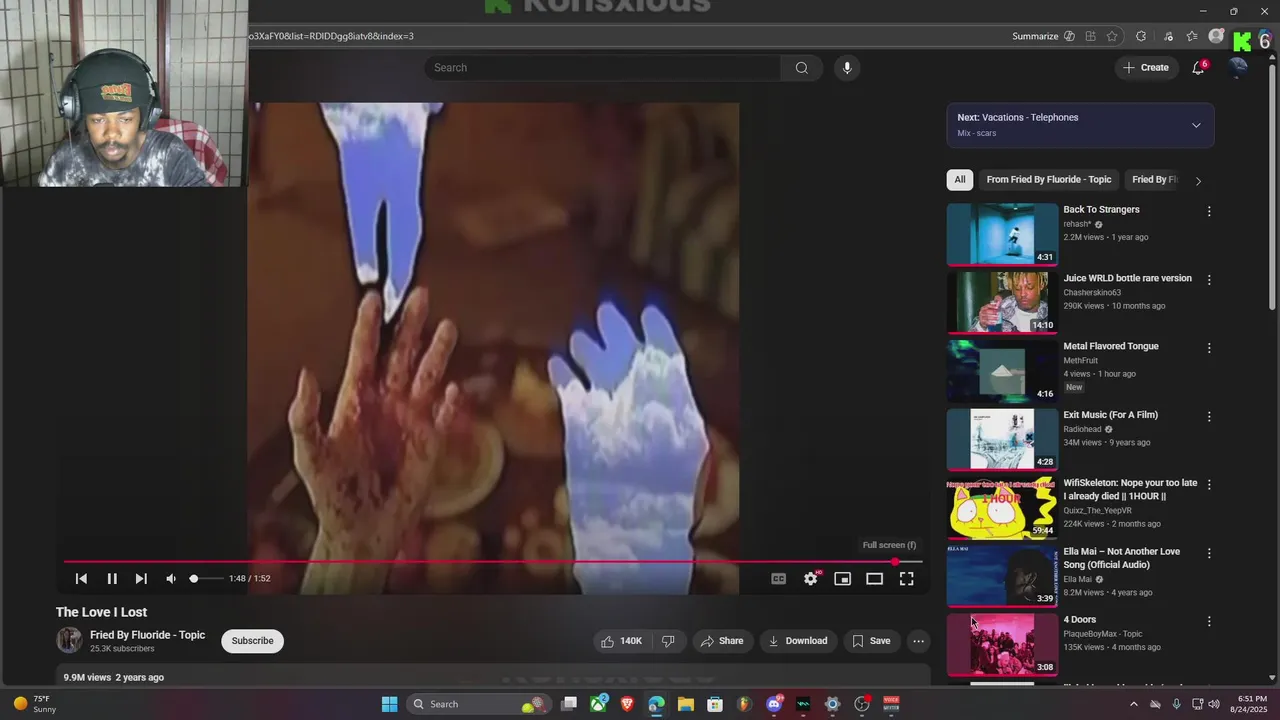This screenshot has height=720, width=1280.
Task: Open options for Back To Strangers
Action: coord(1209,211)
